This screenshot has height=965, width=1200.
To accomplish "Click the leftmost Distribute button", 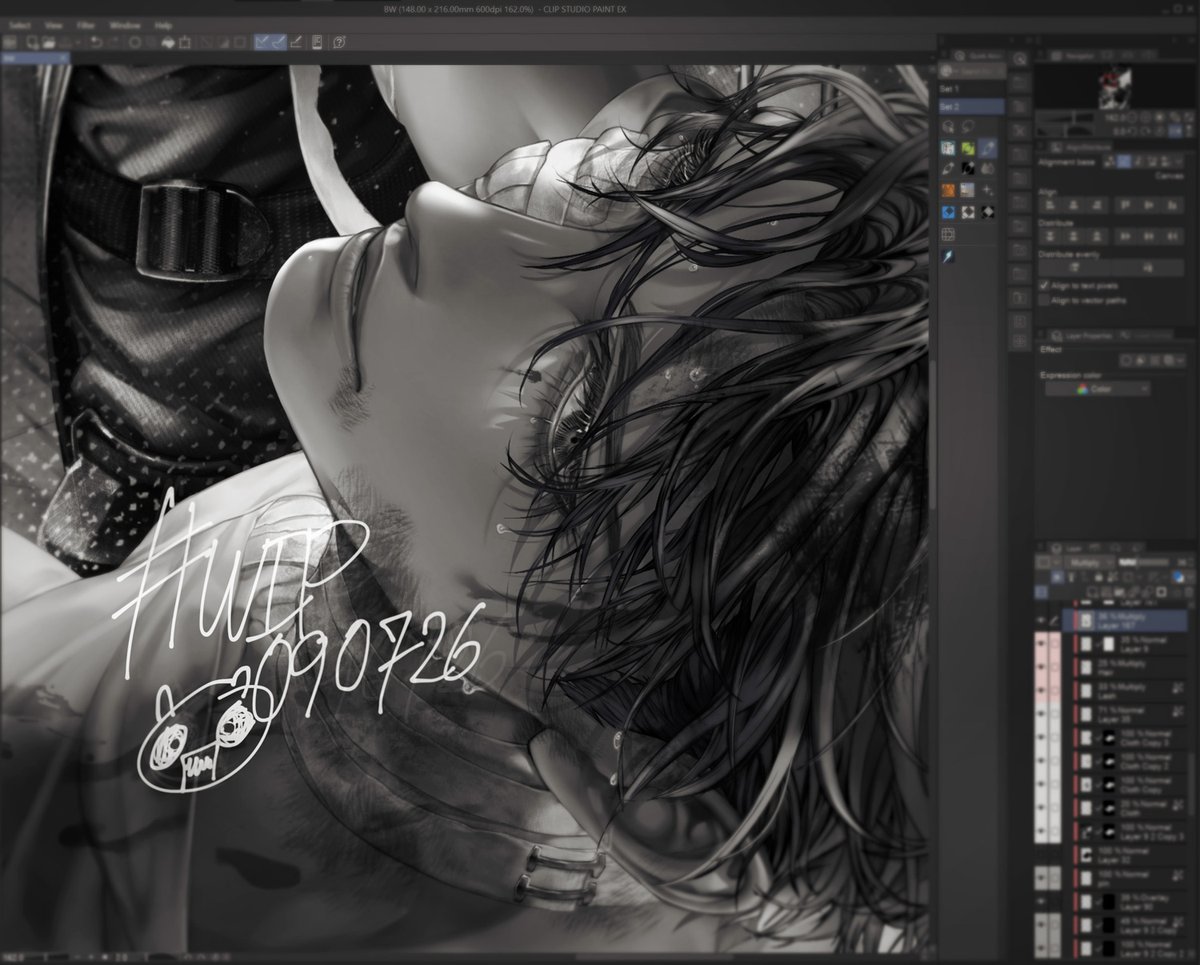I will click(x=1050, y=236).
